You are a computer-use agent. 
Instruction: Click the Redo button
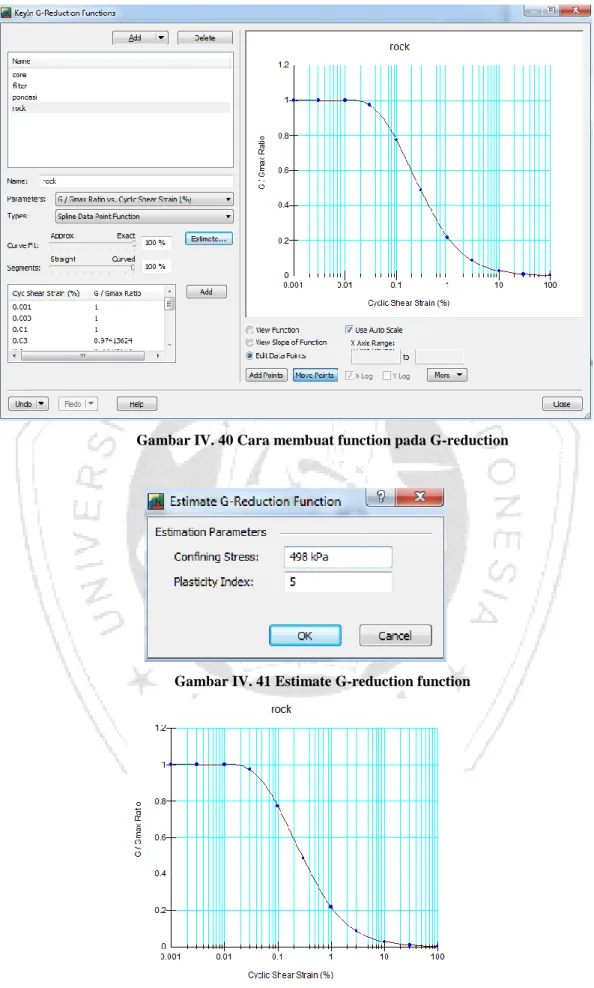[x=72, y=404]
